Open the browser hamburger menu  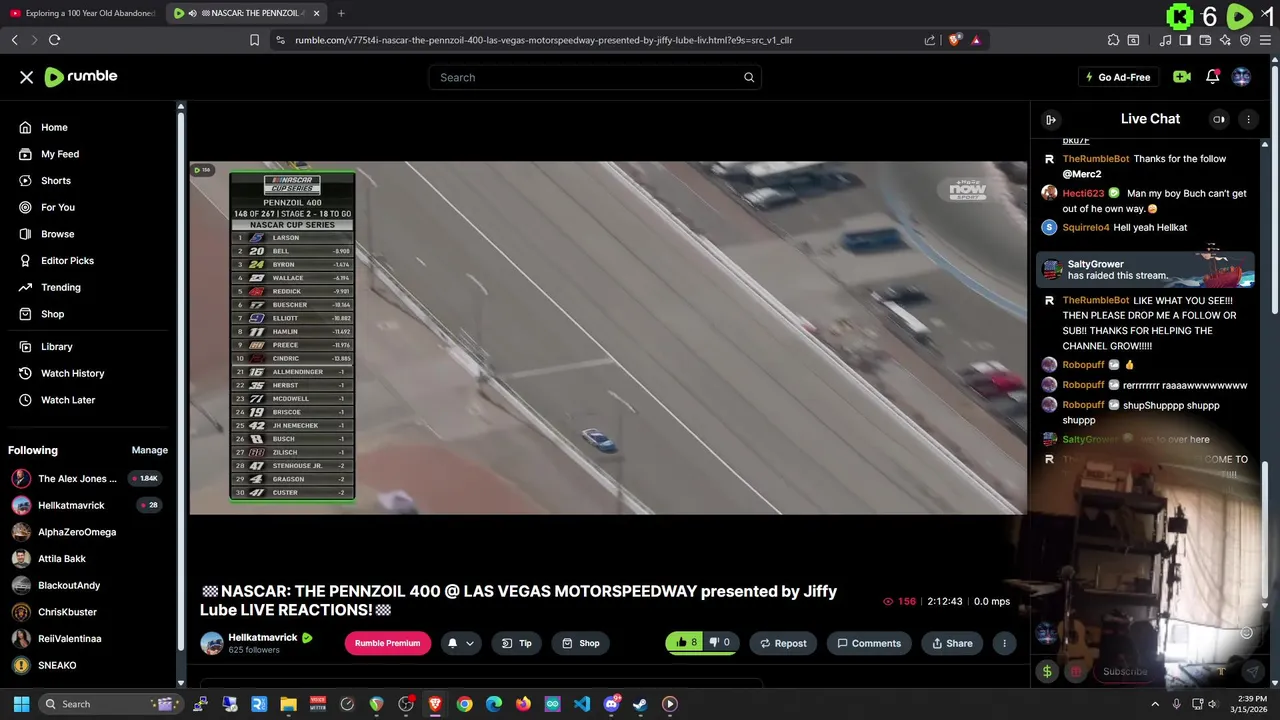1265,40
